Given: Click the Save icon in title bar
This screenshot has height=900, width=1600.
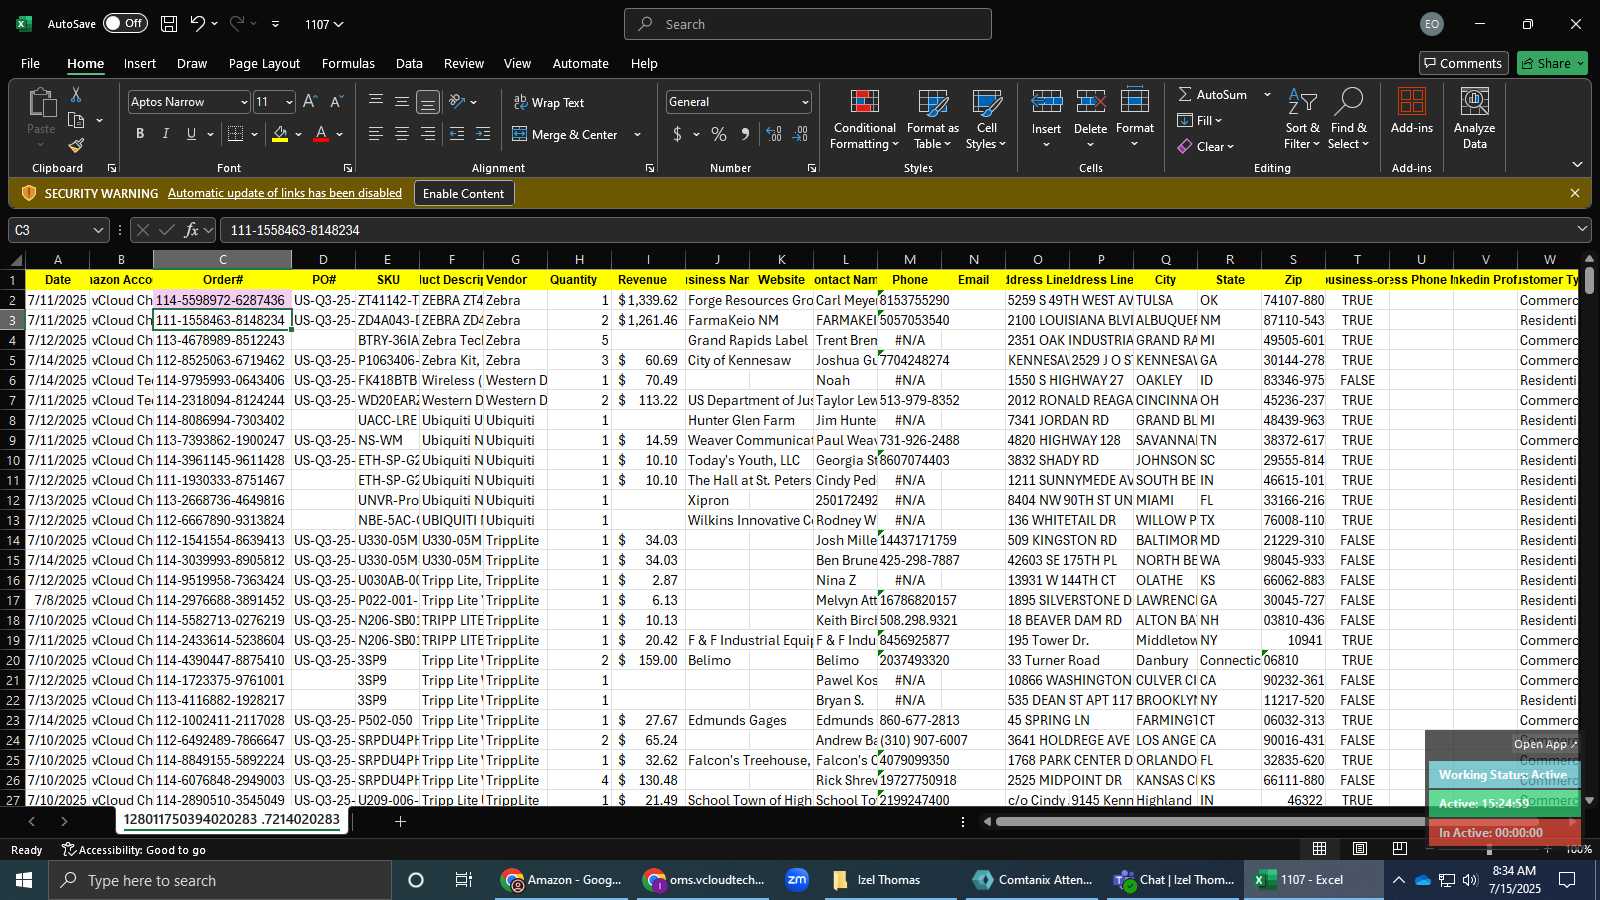Looking at the screenshot, I should pos(169,24).
